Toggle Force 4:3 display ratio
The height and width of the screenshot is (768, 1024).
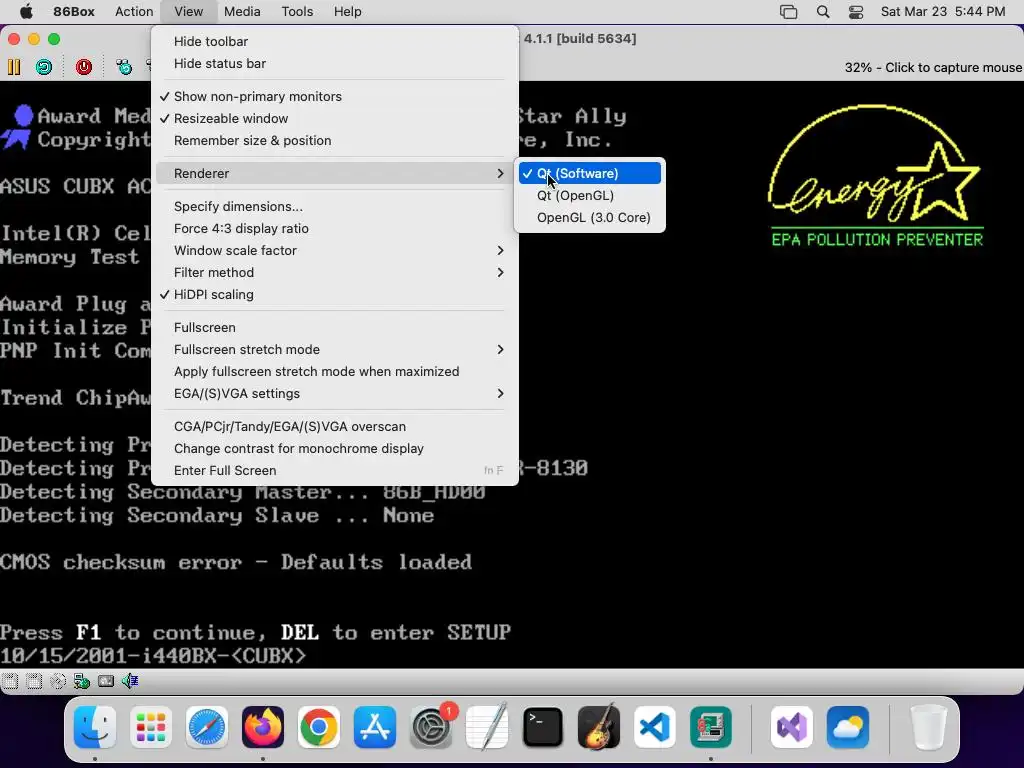pos(335,229)
